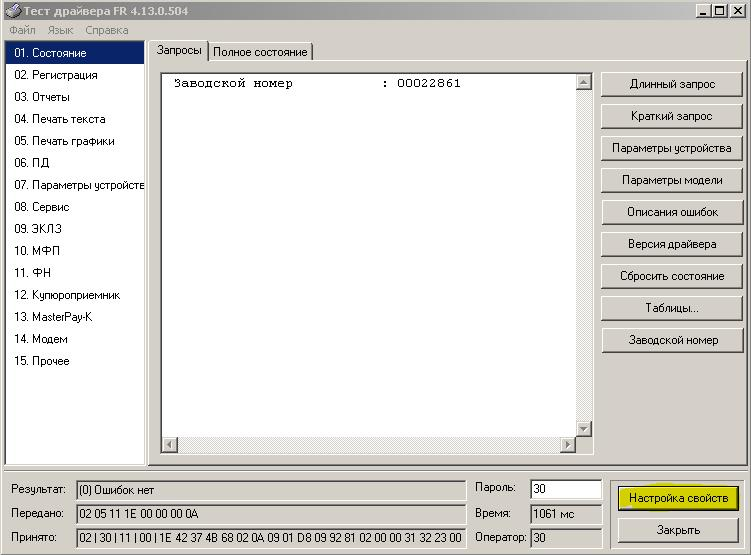Open Таблицы... dialog
The width and height of the screenshot is (751, 555).
[672, 308]
